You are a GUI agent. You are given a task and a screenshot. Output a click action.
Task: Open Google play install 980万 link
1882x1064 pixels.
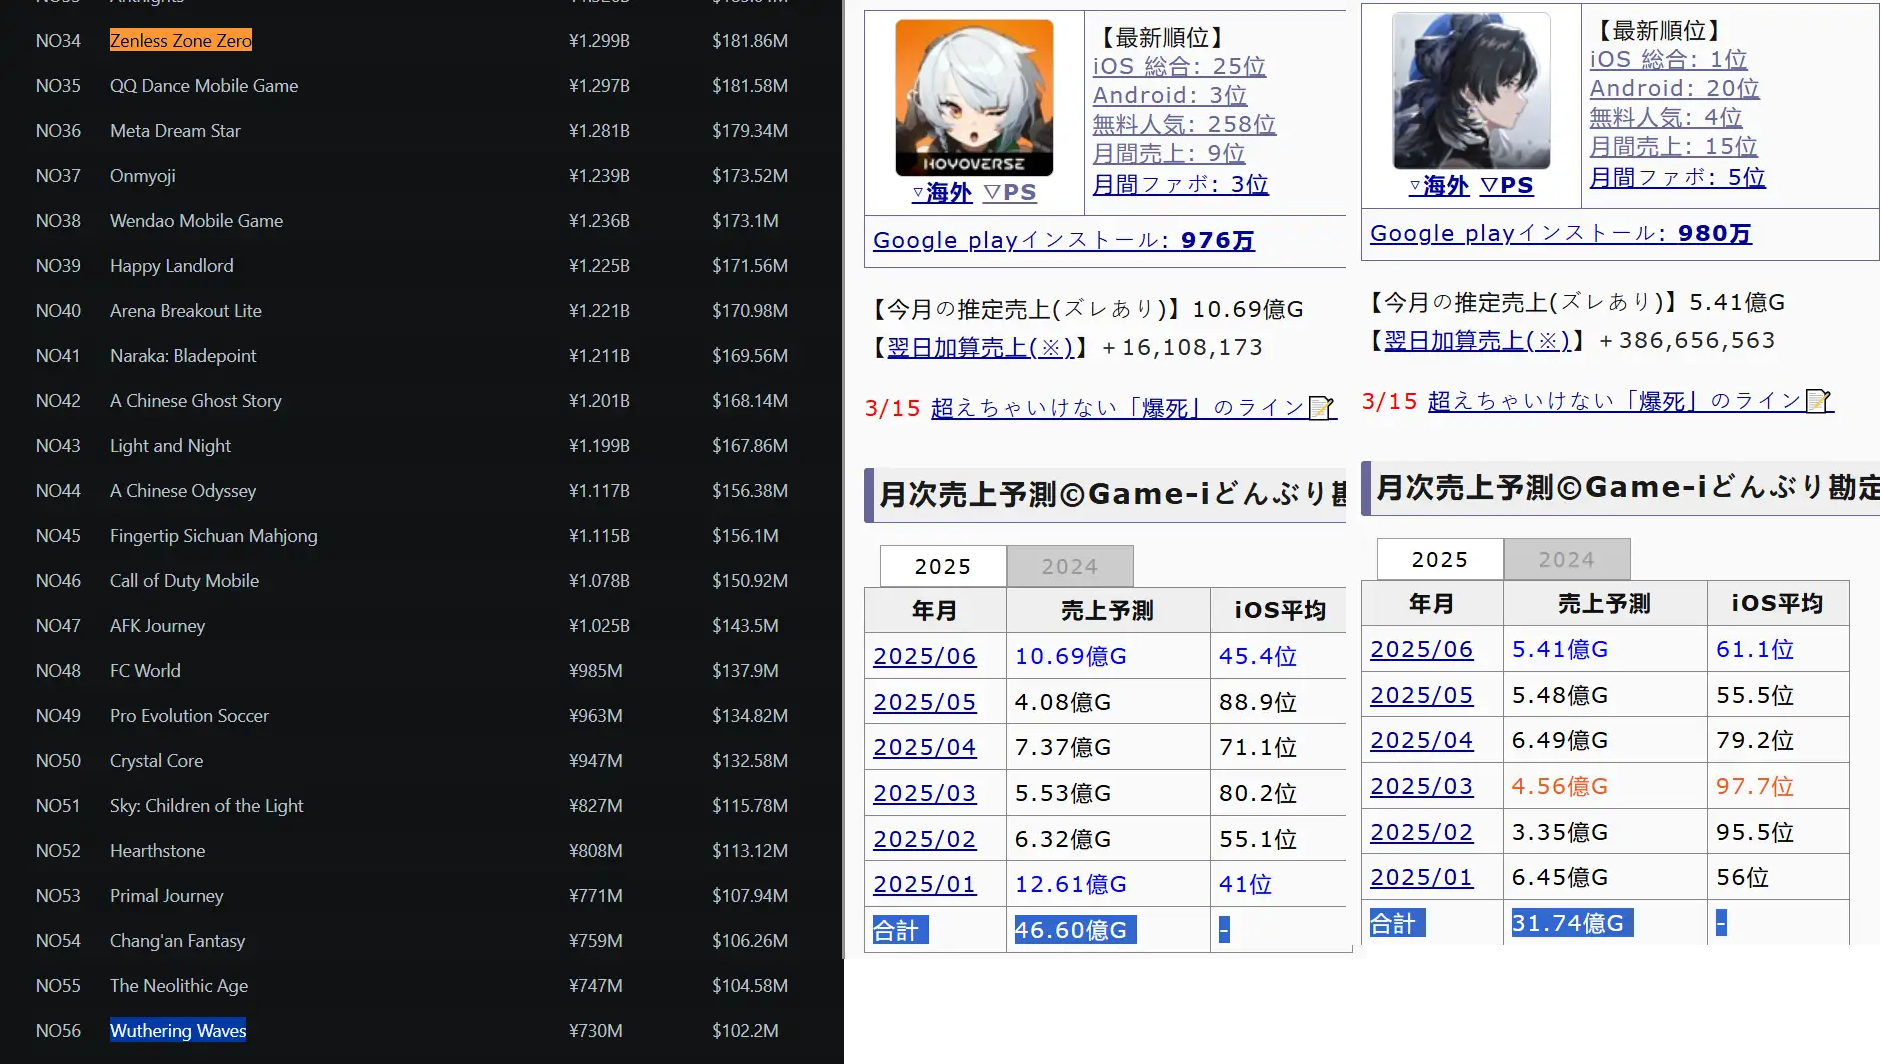1561,233
